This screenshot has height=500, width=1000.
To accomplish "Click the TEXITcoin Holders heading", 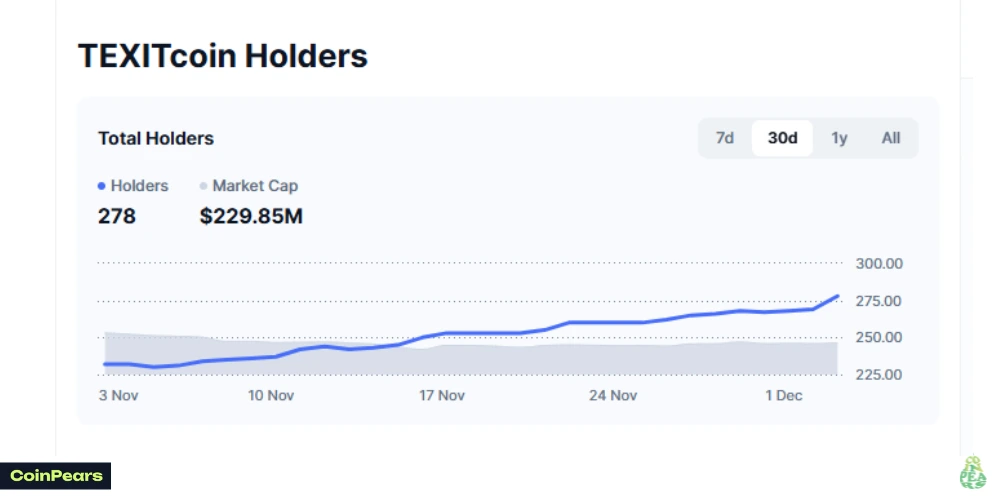I will pyautogui.click(x=223, y=56).
